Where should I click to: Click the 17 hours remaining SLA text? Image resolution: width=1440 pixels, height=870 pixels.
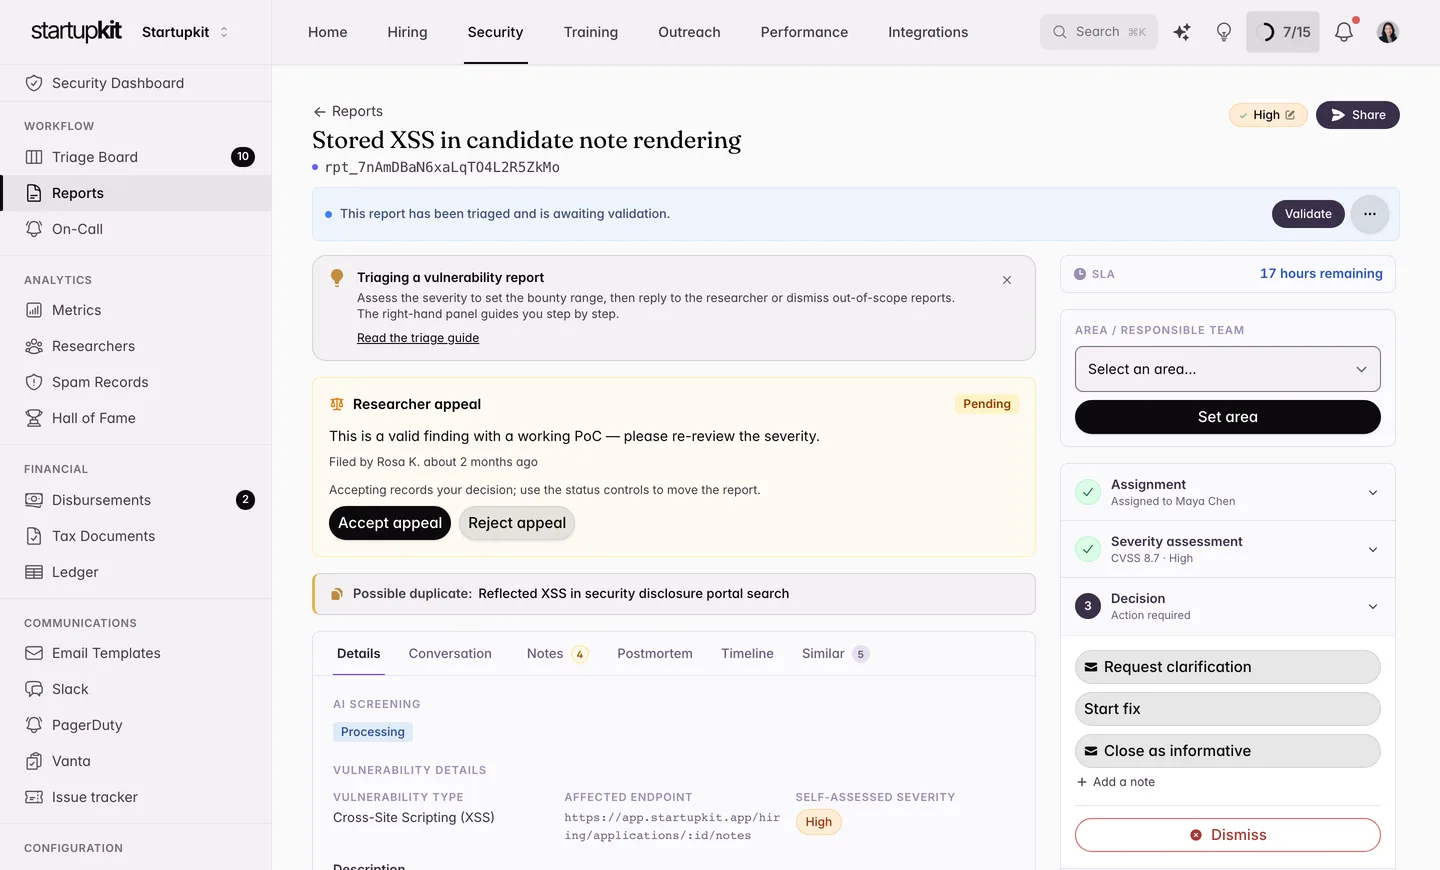[x=1321, y=274]
